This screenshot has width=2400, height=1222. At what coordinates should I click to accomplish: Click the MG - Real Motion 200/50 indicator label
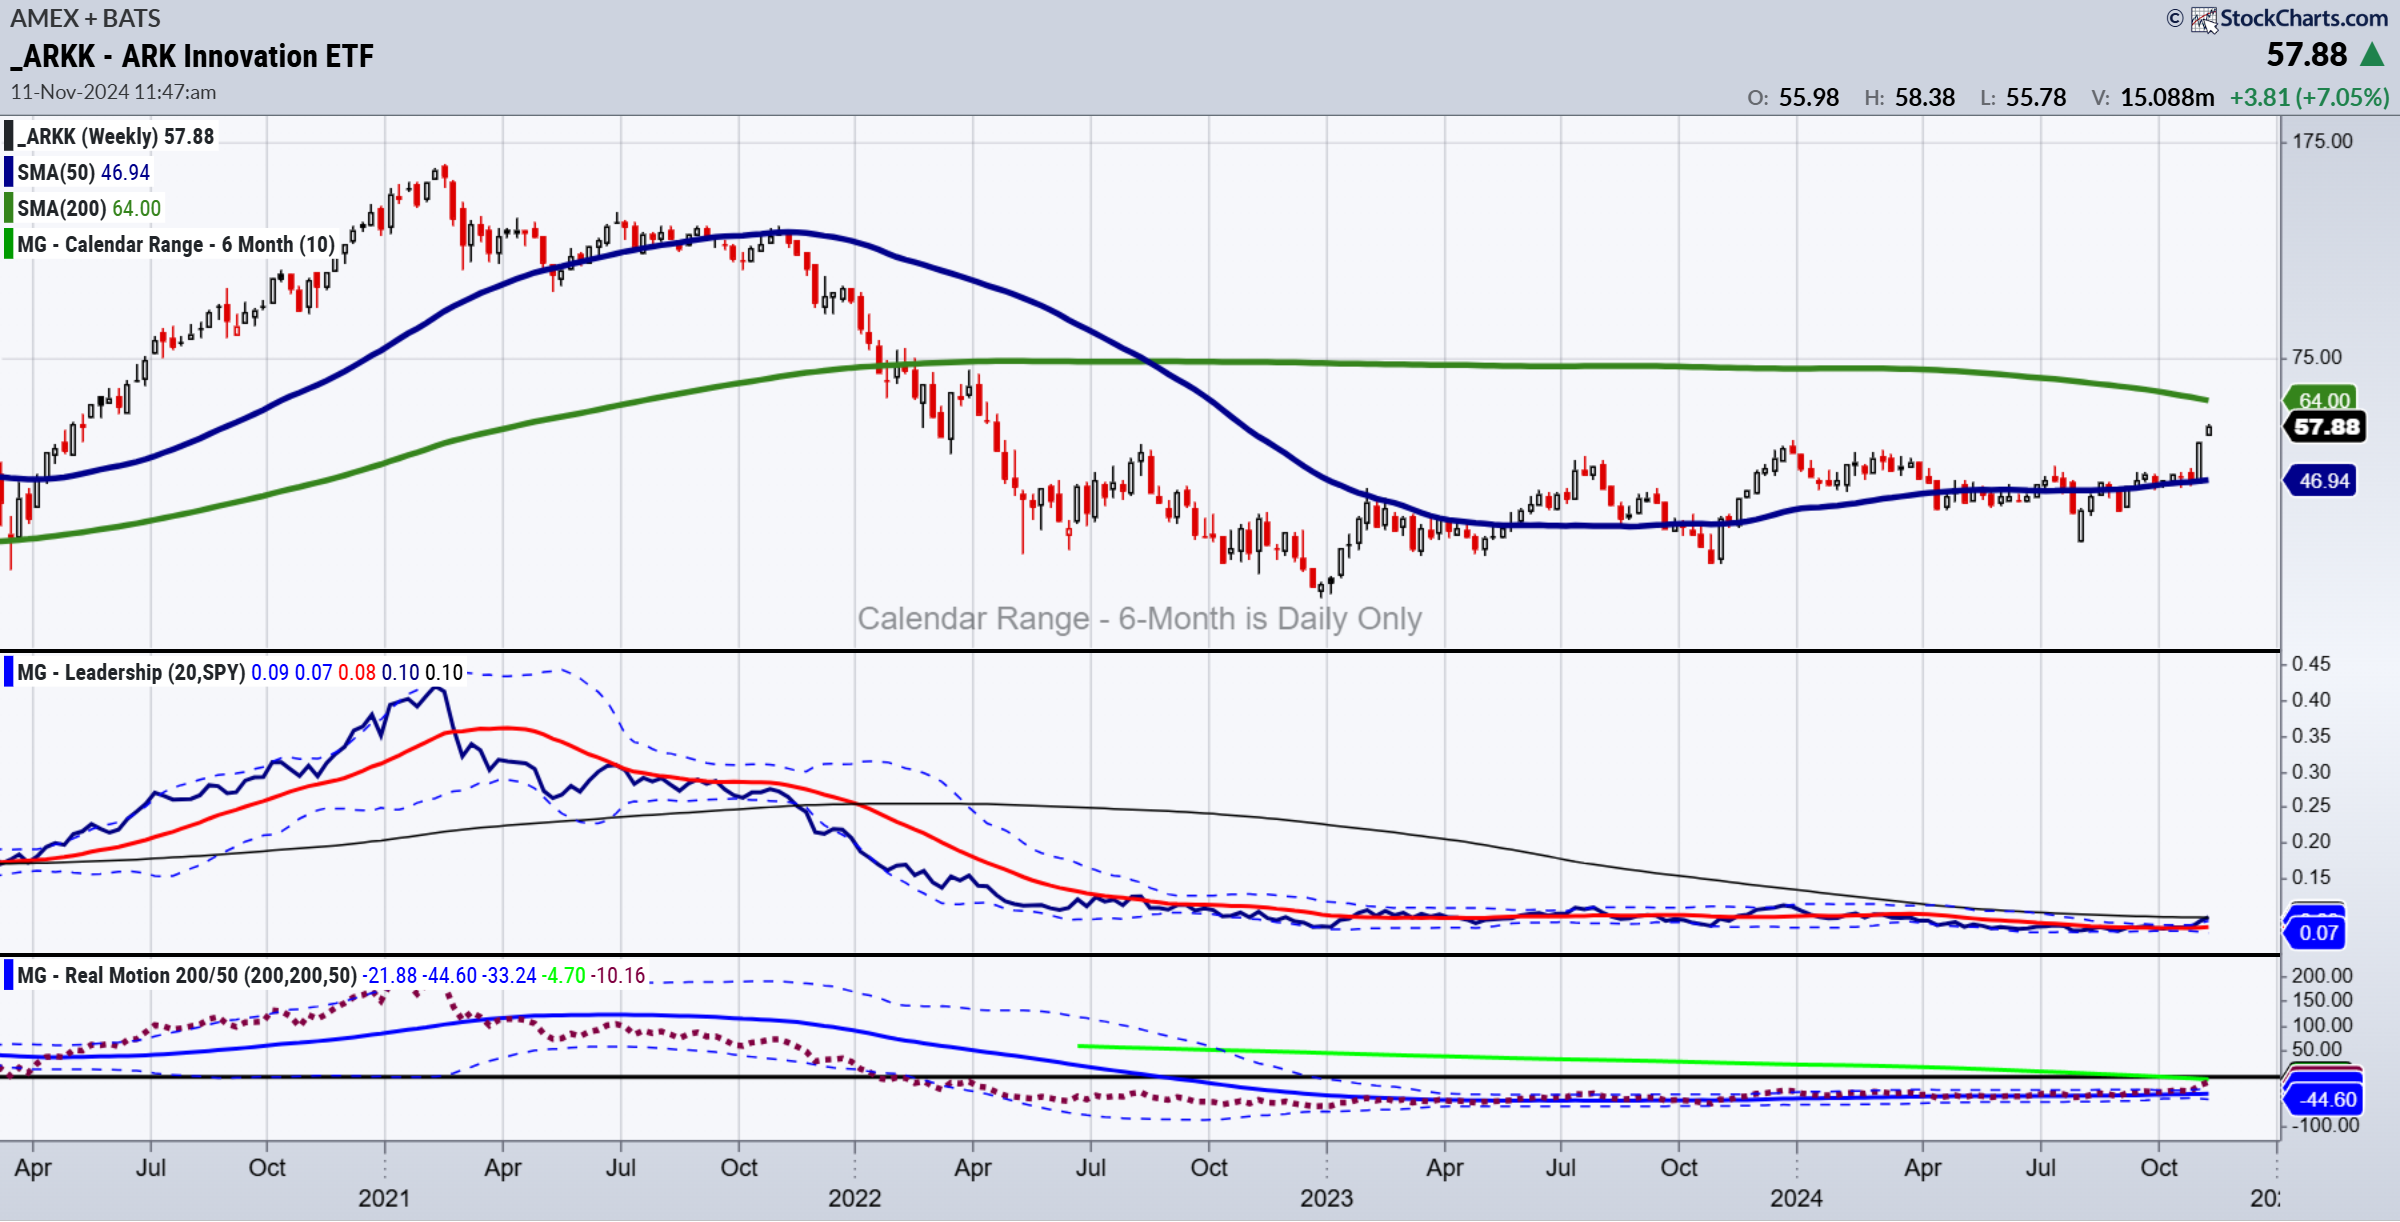pyautogui.click(x=187, y=975)
